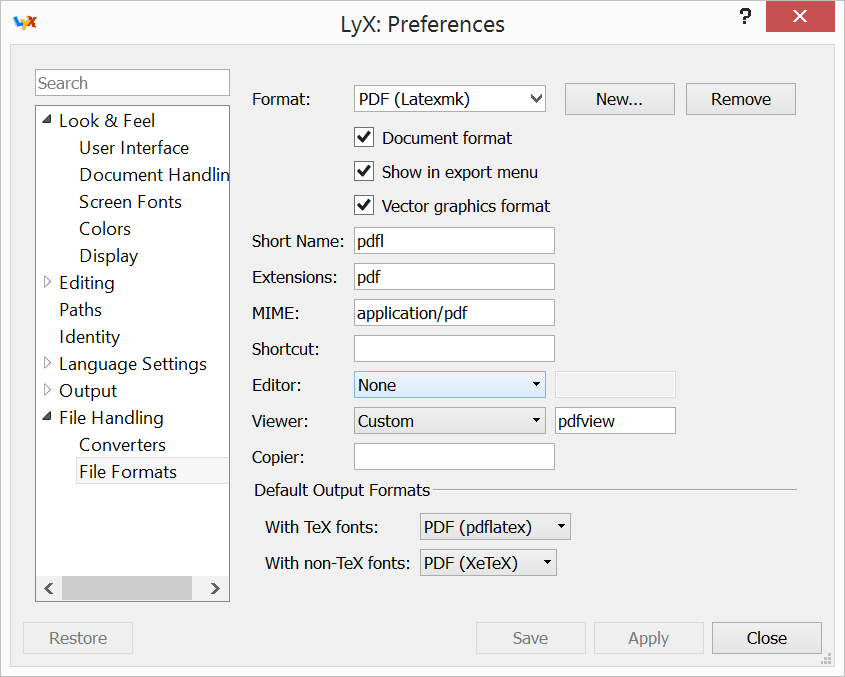
Task: Expand the Editing tree category
Action: 47,283
